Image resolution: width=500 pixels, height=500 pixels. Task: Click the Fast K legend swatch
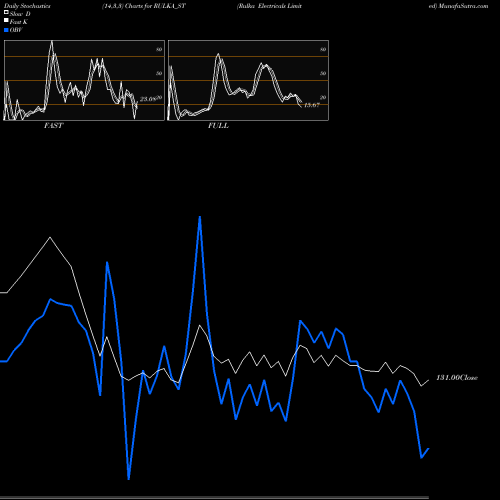6,20
